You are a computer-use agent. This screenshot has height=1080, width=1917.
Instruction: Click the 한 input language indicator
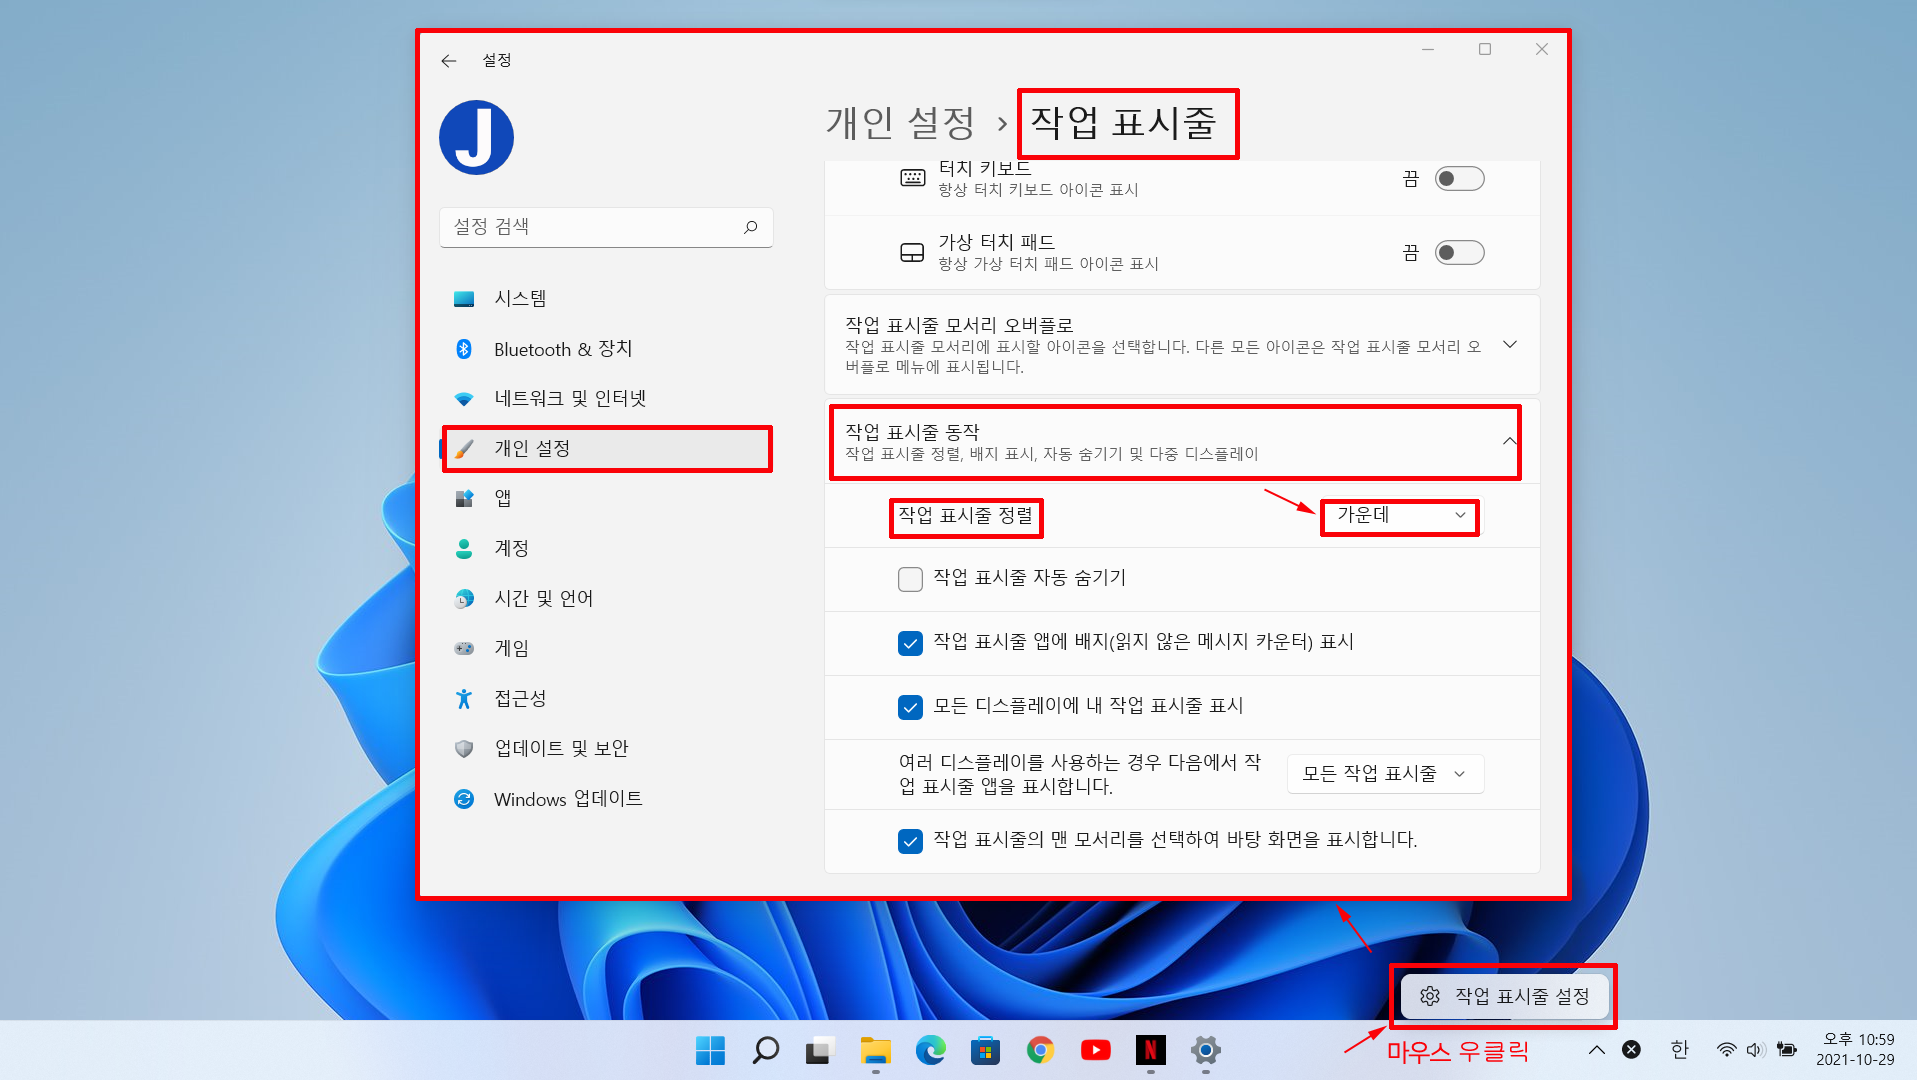tap(1679, 1049)
